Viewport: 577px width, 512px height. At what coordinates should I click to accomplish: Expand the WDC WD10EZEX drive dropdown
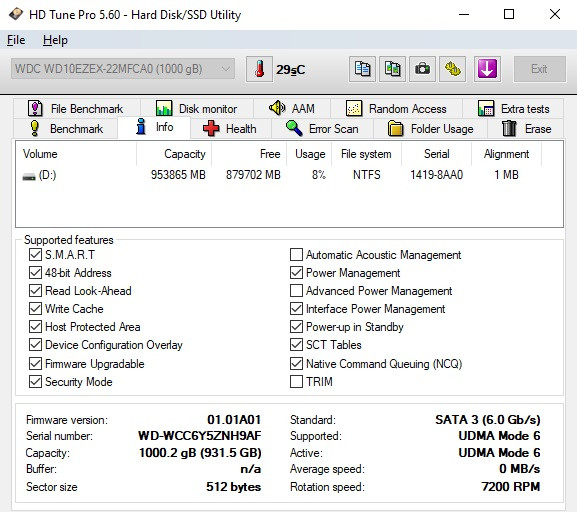click(x=123, y=69)
